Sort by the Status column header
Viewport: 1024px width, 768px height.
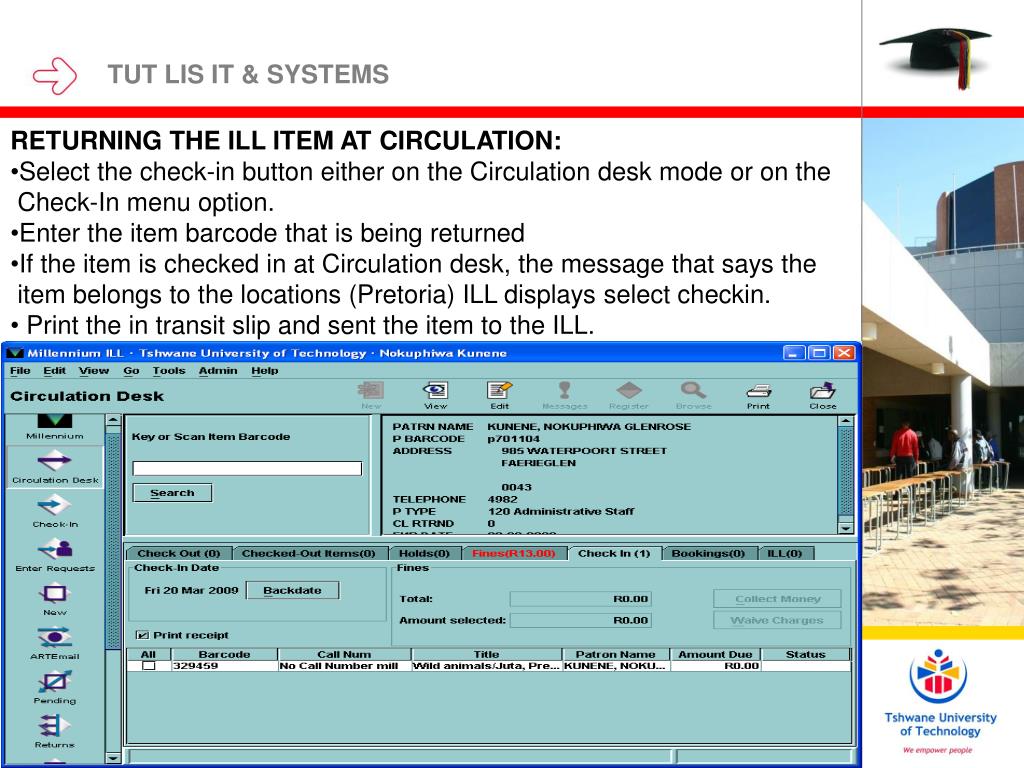pos(806,654)
